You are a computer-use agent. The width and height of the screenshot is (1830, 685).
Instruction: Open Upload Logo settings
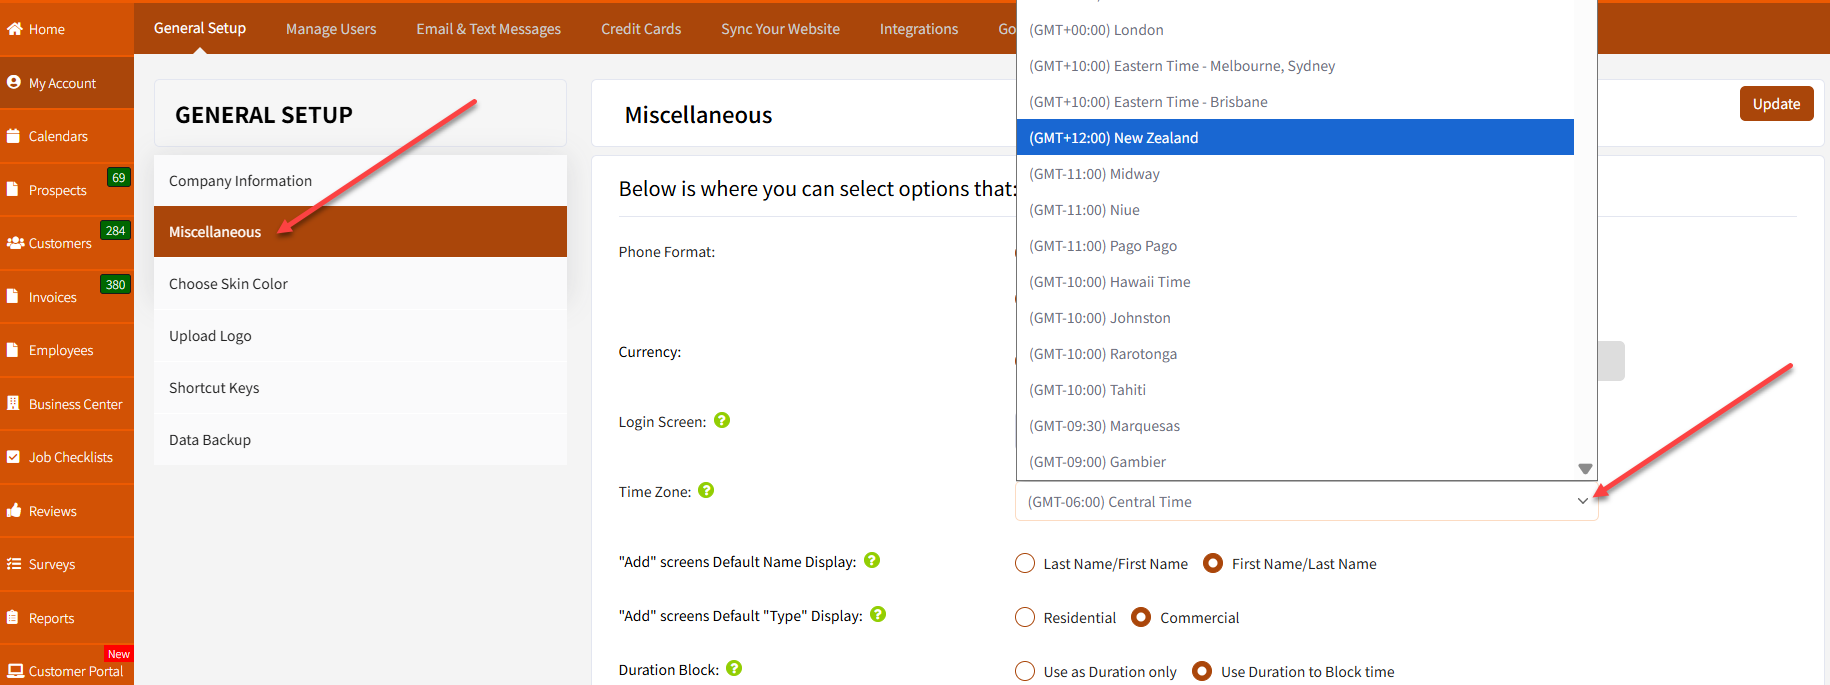coord(360,336)
